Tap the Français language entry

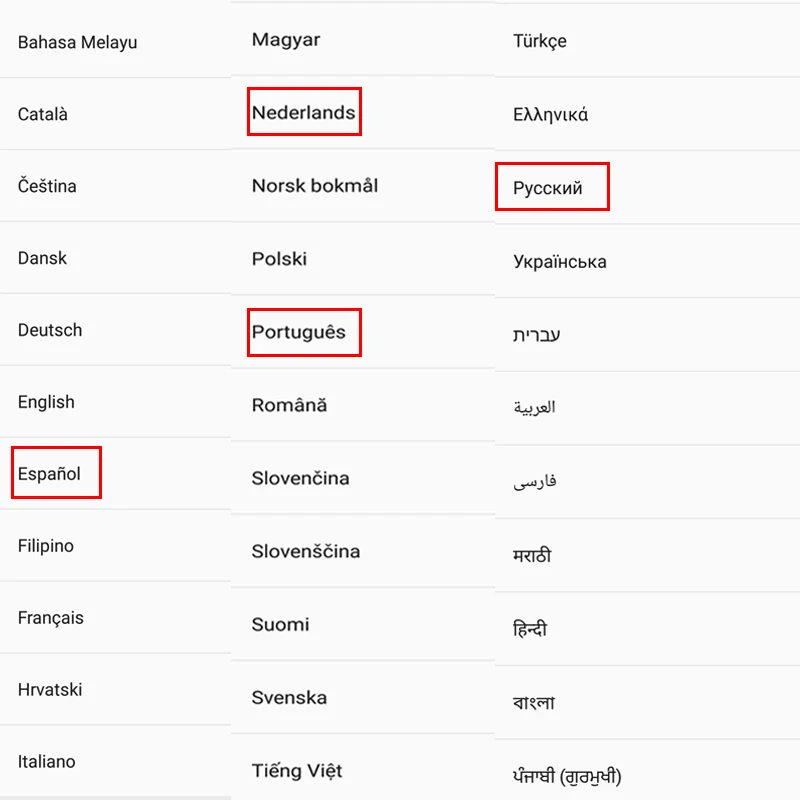tap(51, 618)
